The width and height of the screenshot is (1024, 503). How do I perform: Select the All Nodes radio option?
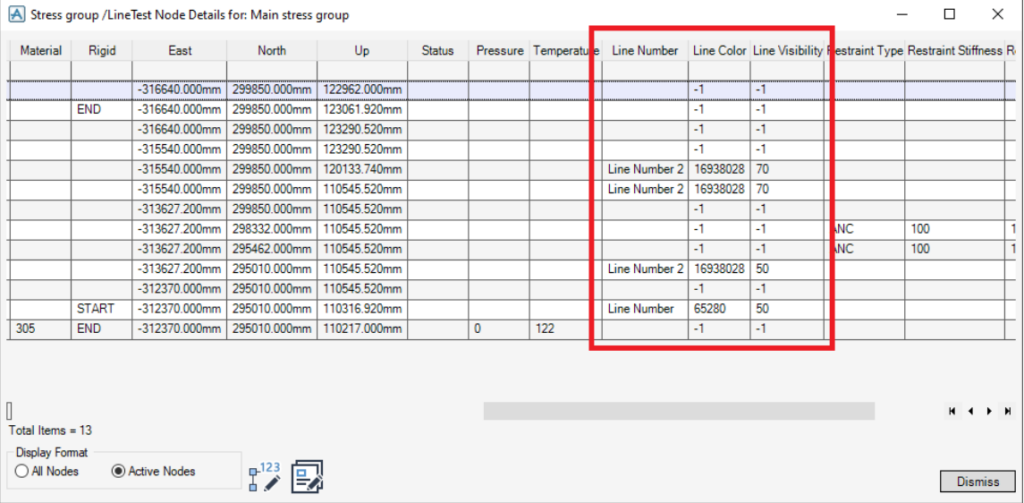[22, 471]
